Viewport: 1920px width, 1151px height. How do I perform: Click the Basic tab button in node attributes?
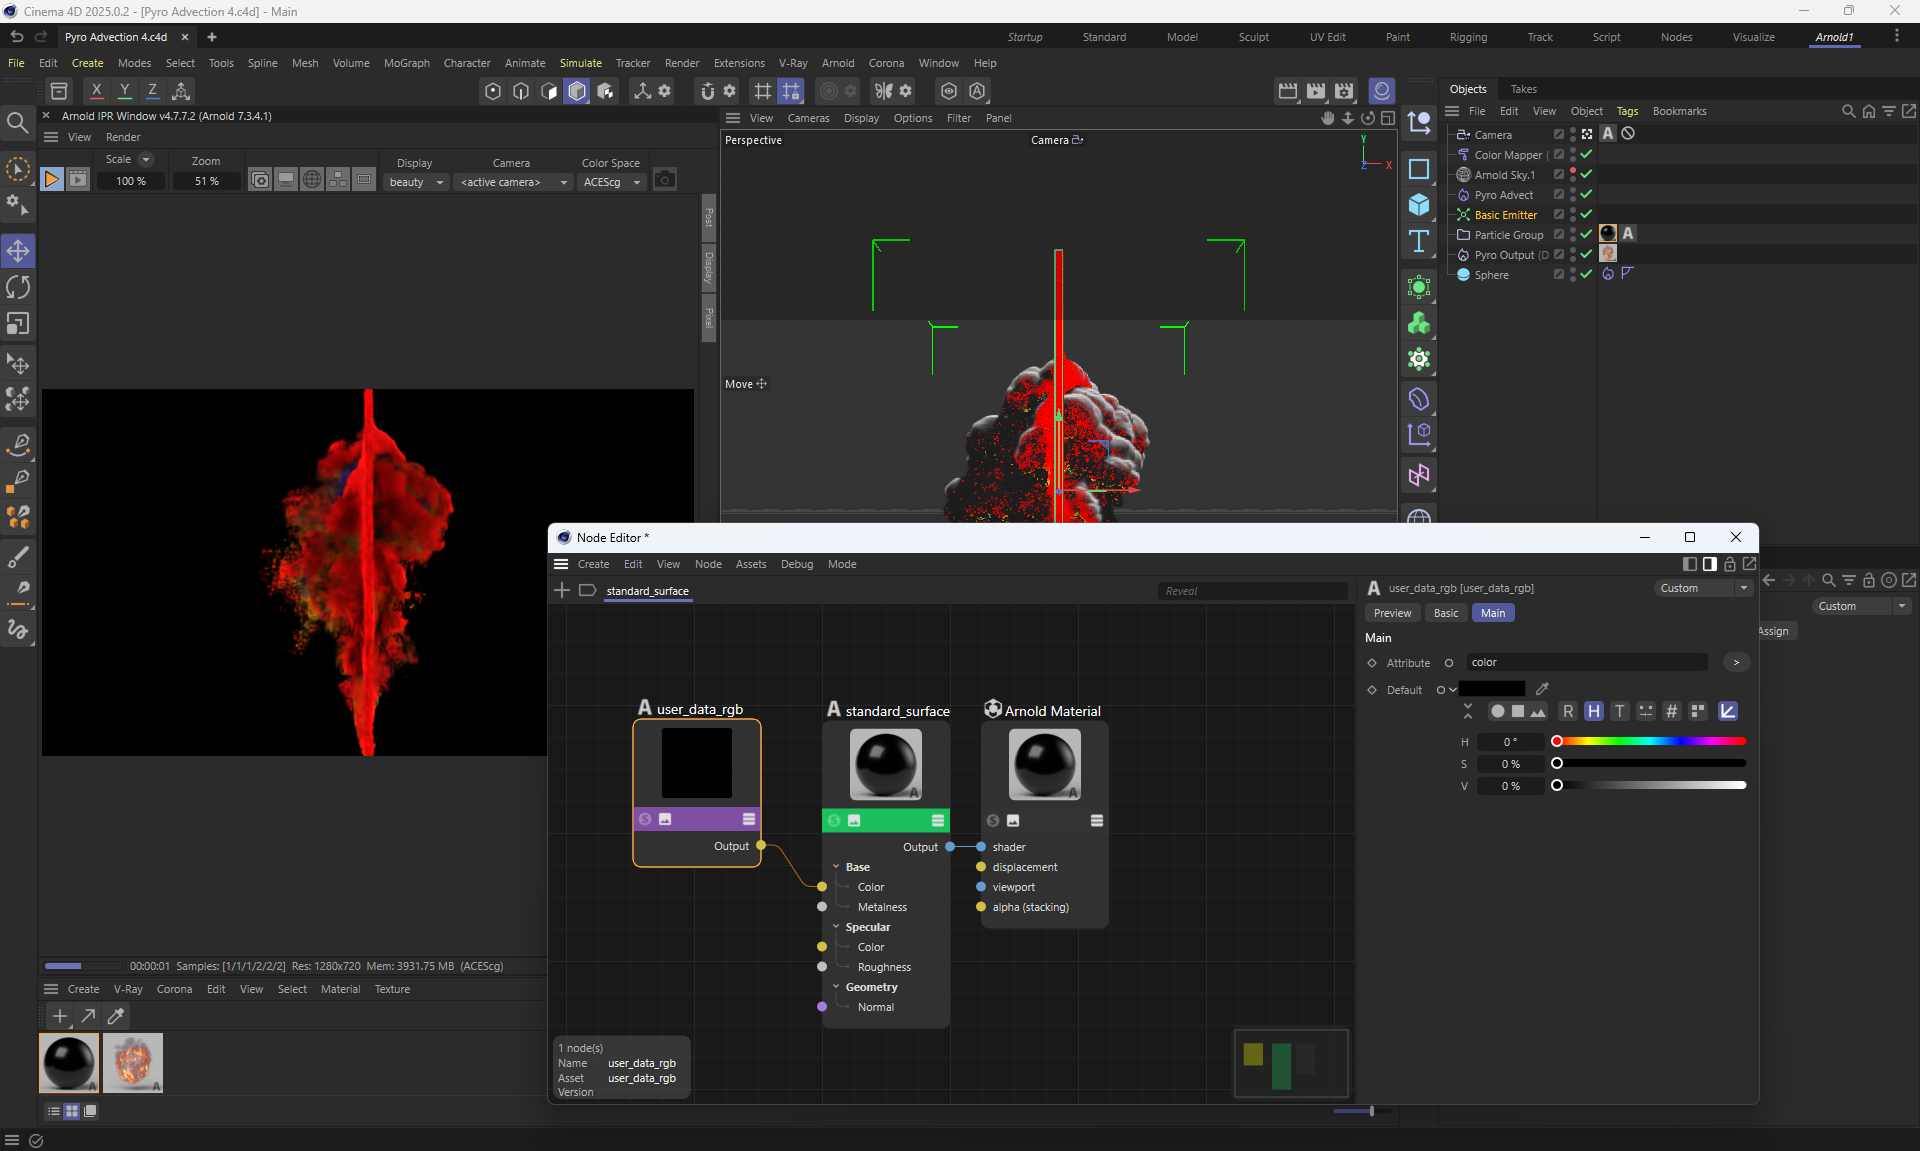pyautogui.click(x=1445, y=613)
